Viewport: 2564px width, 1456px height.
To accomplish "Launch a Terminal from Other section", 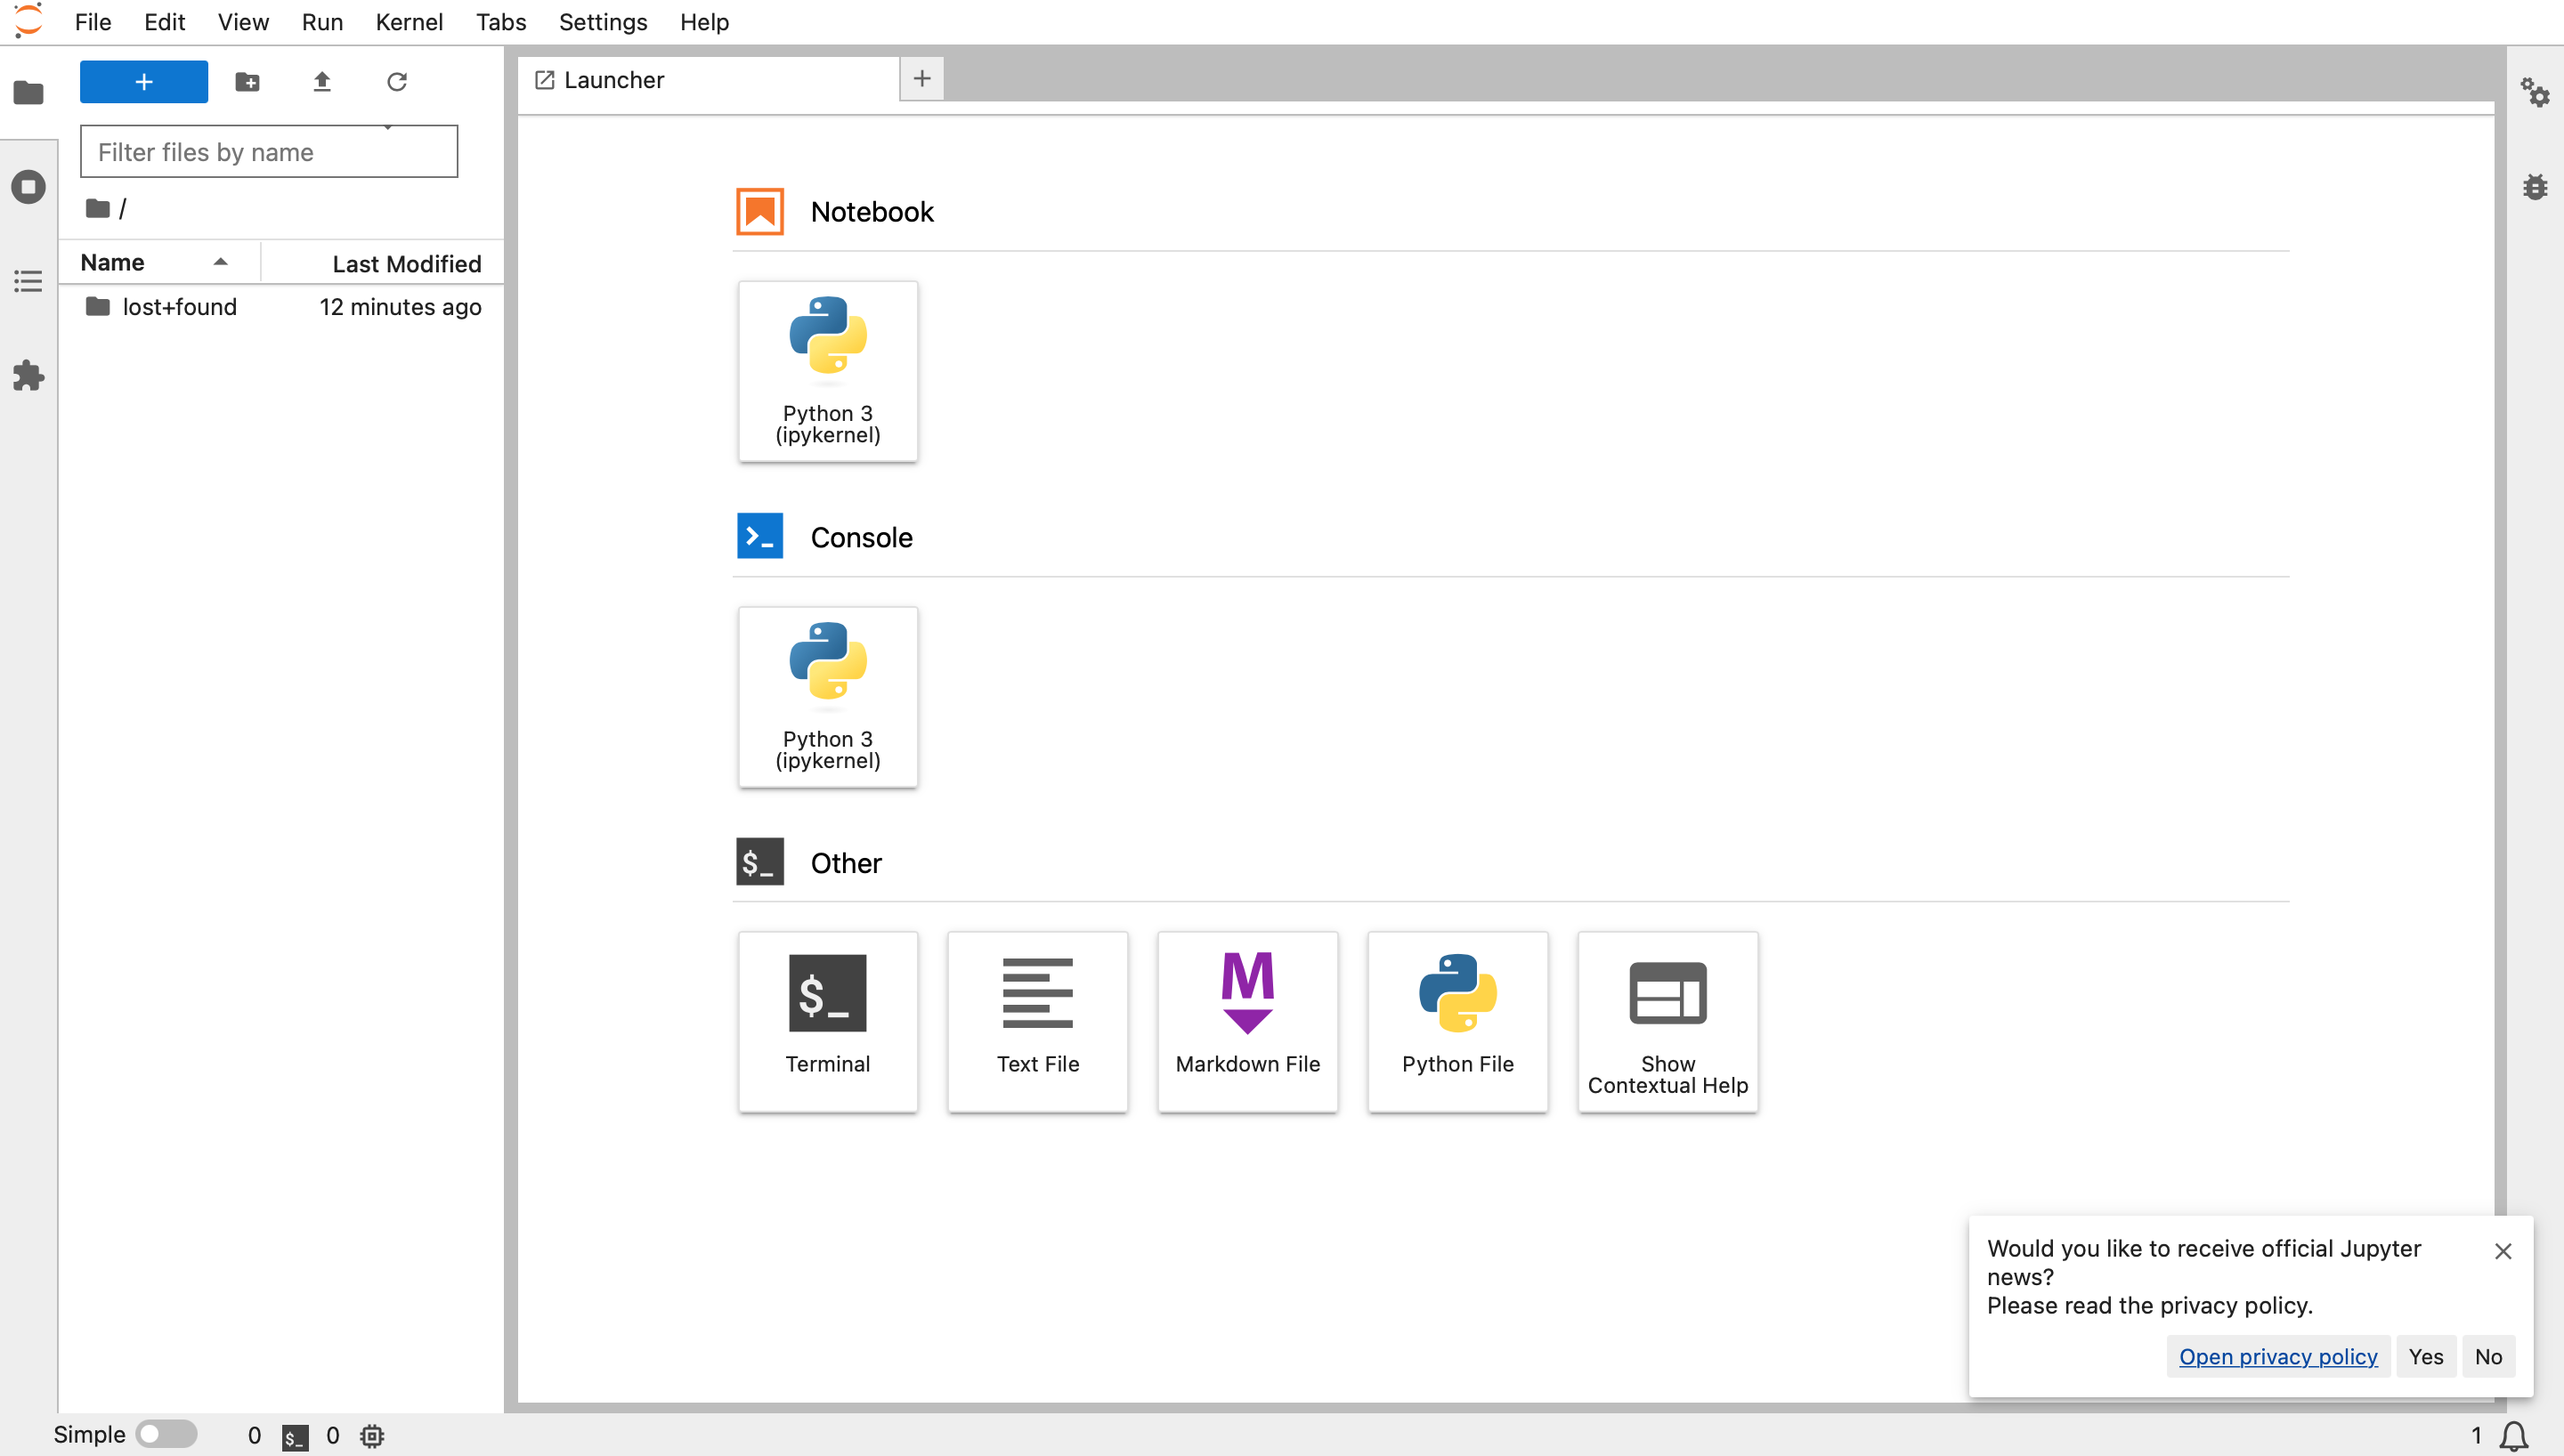I will click(827, 1021).
